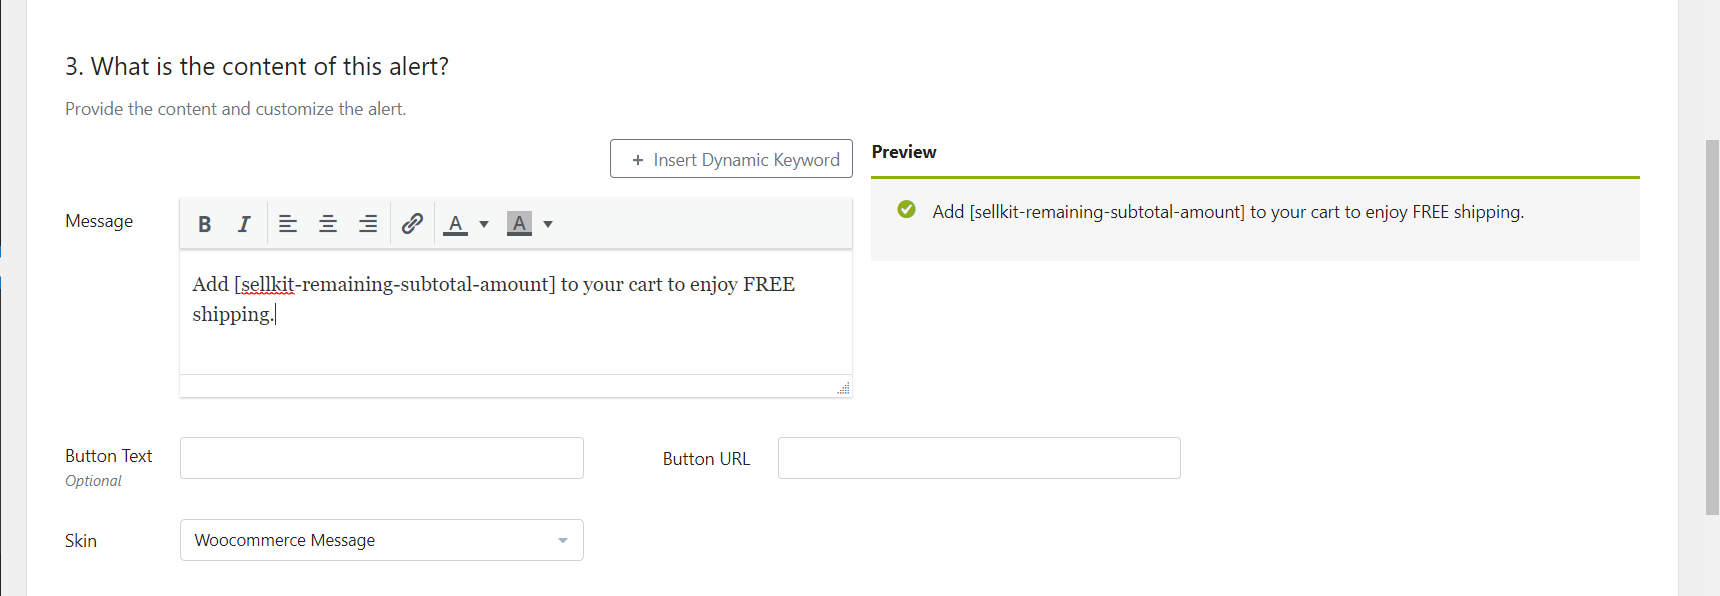Open background color dropdown arrow
Viewport: 1720px width, 596px height.
(x=548, y=224)
